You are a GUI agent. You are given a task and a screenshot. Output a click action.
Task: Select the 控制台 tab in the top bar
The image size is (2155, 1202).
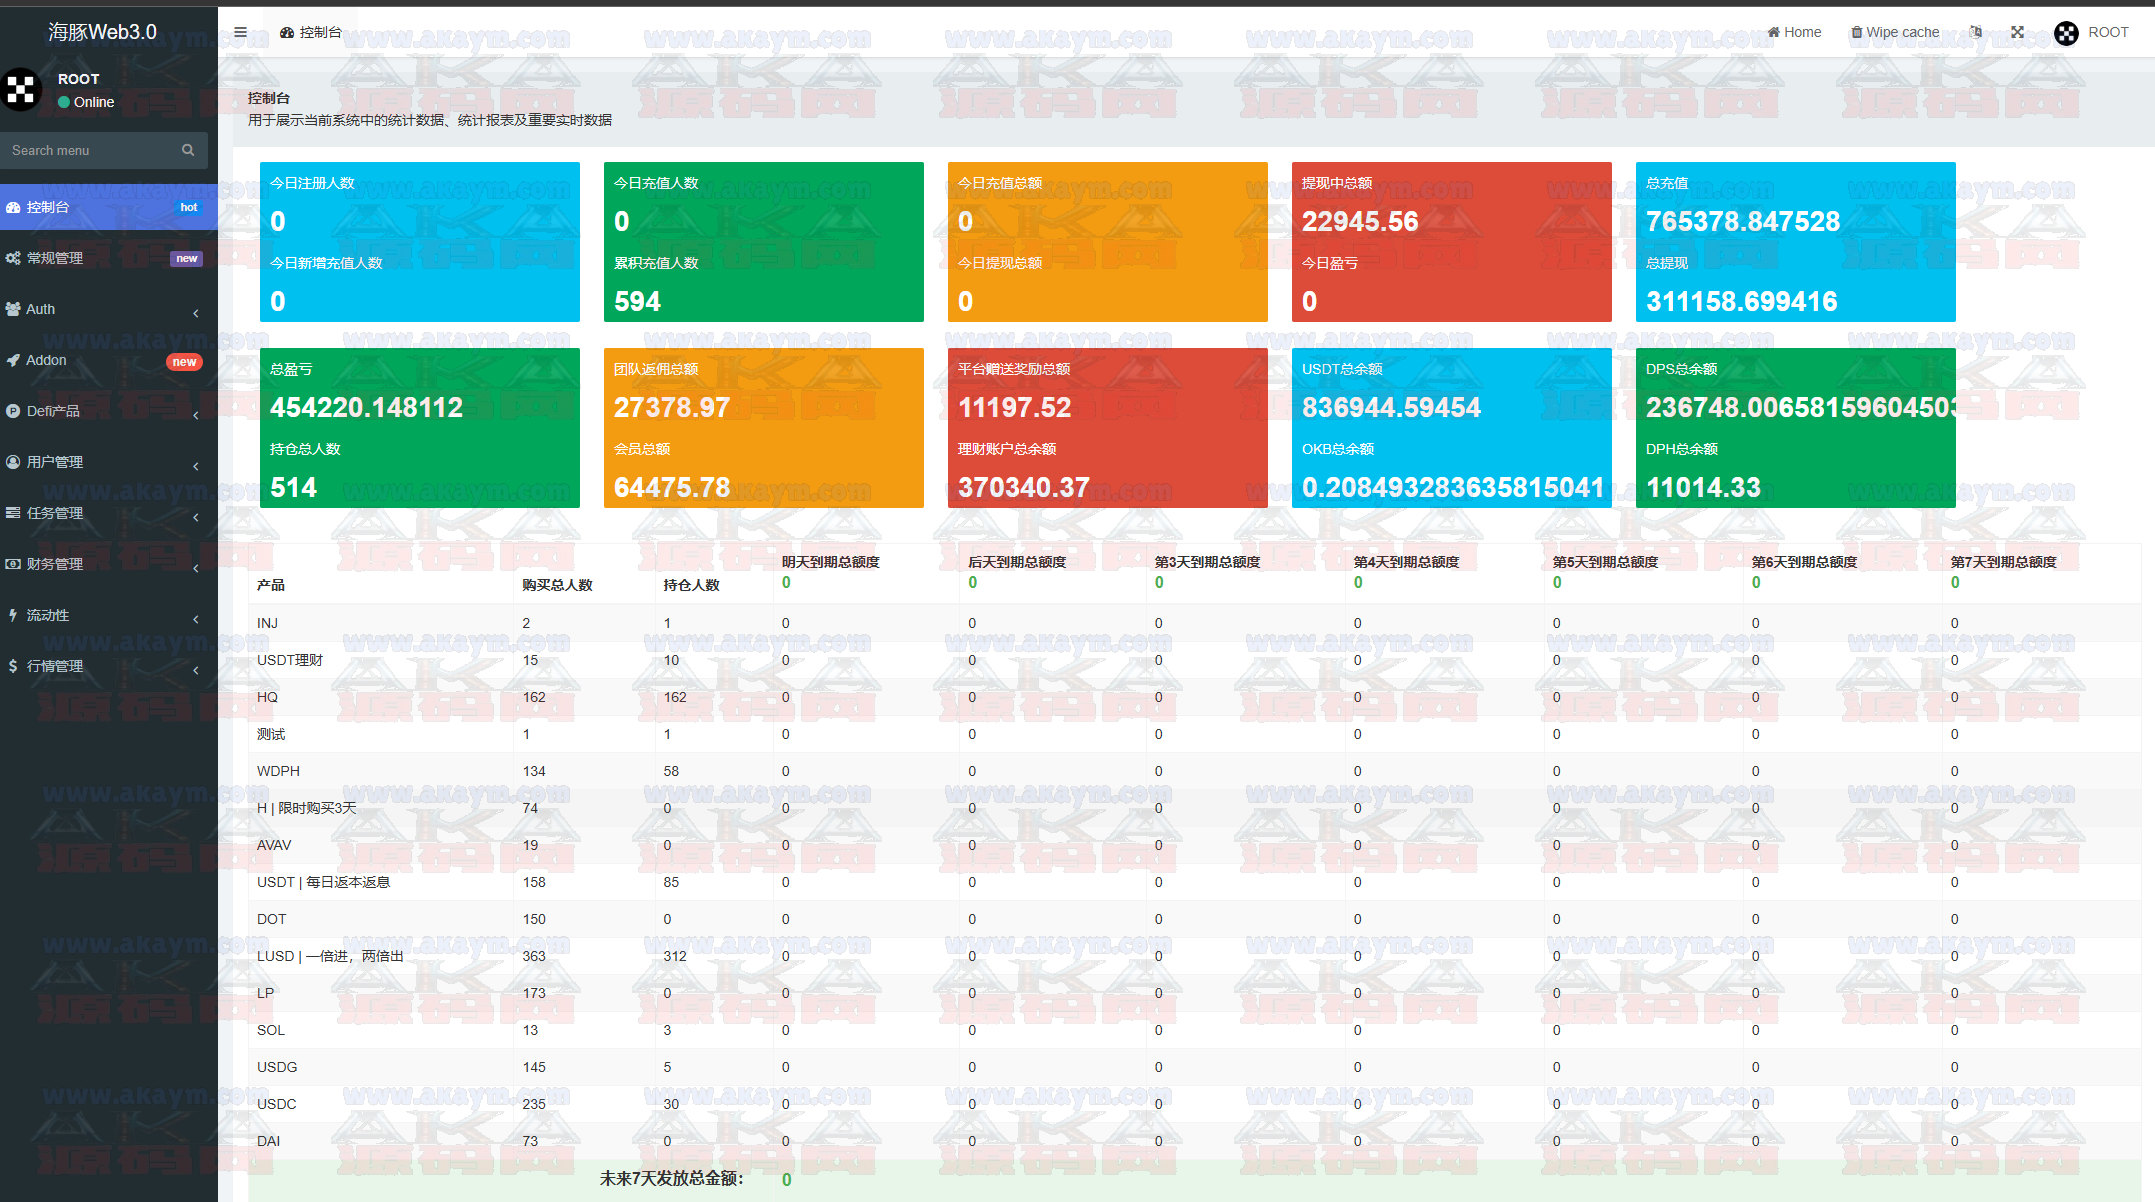click(311, 32)
